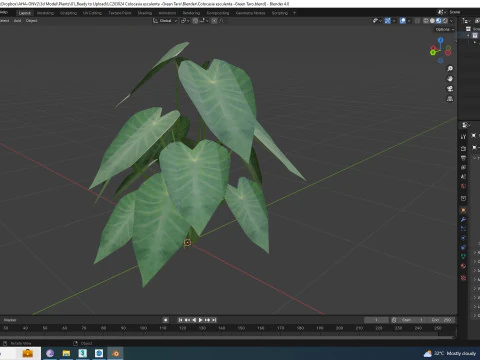Open the pivot point dropdown

tap(185, 21)
